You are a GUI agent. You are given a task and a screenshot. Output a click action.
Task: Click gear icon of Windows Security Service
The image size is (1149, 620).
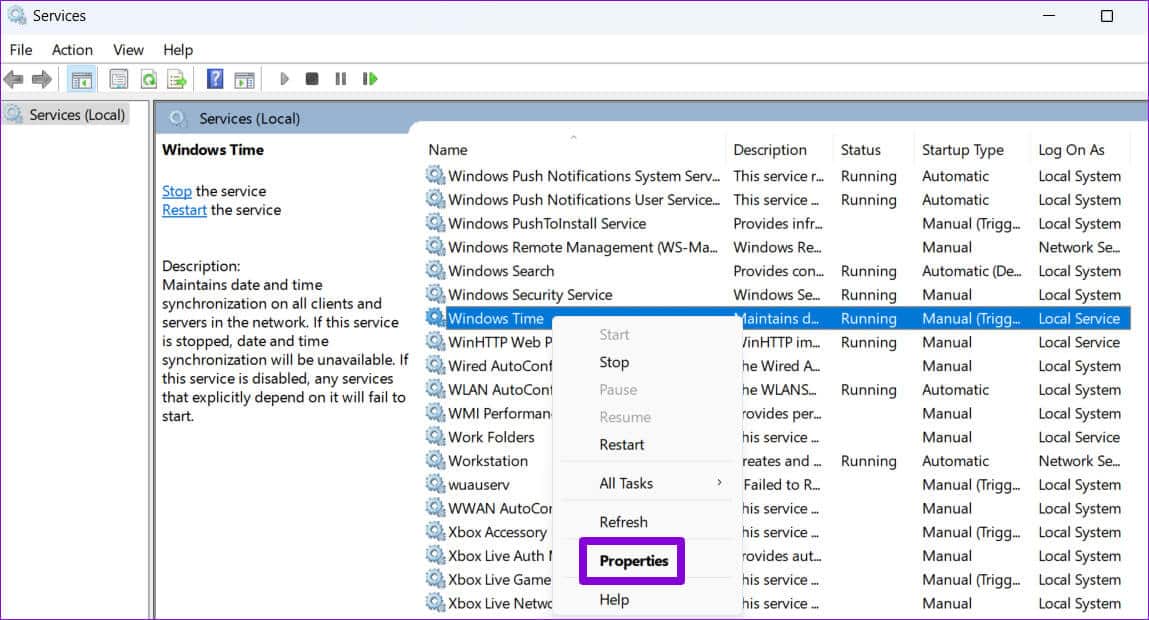[435, 294]
